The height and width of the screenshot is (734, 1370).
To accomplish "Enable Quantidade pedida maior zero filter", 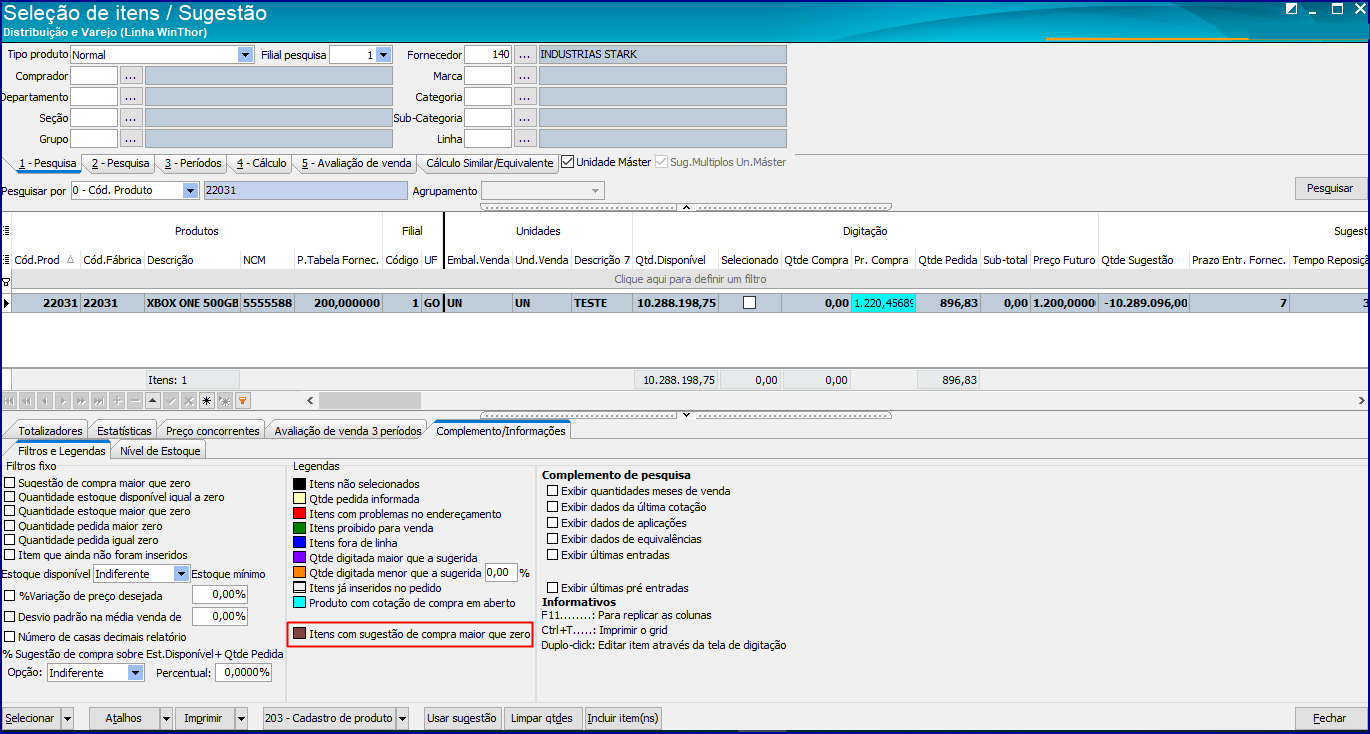I will click(x=10, y=526).
